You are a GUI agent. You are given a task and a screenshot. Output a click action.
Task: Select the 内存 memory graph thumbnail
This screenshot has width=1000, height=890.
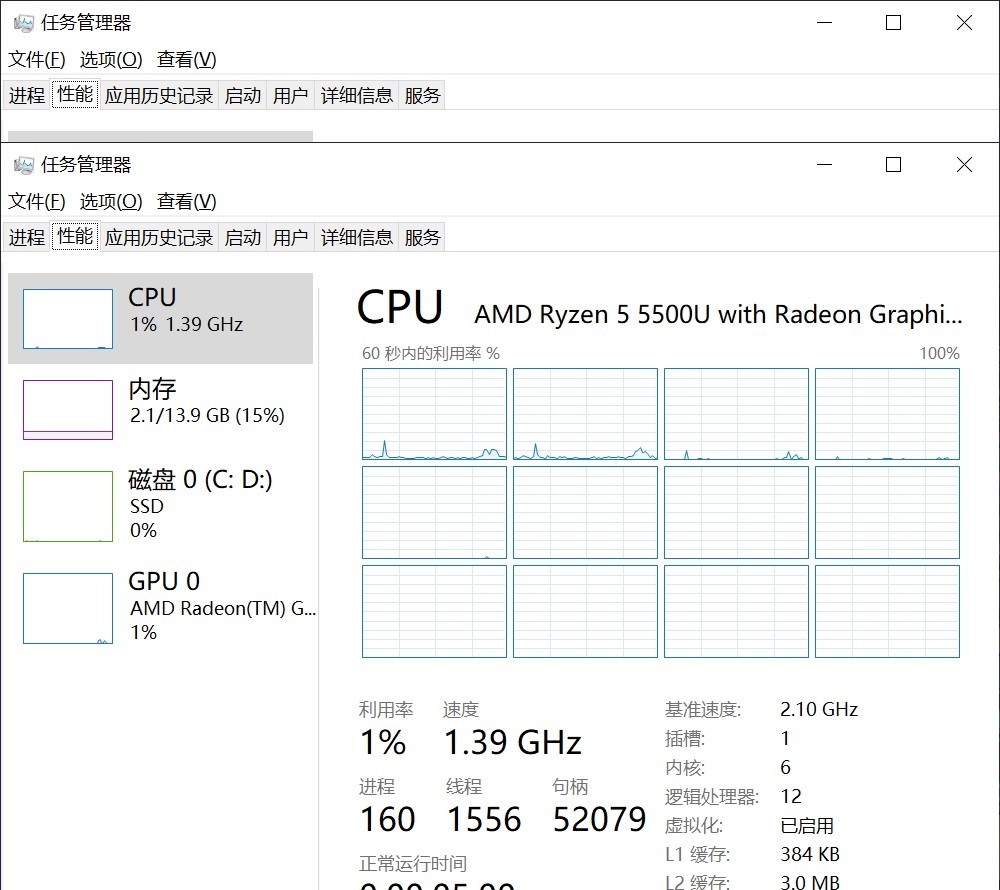click(x=68, y=410)
